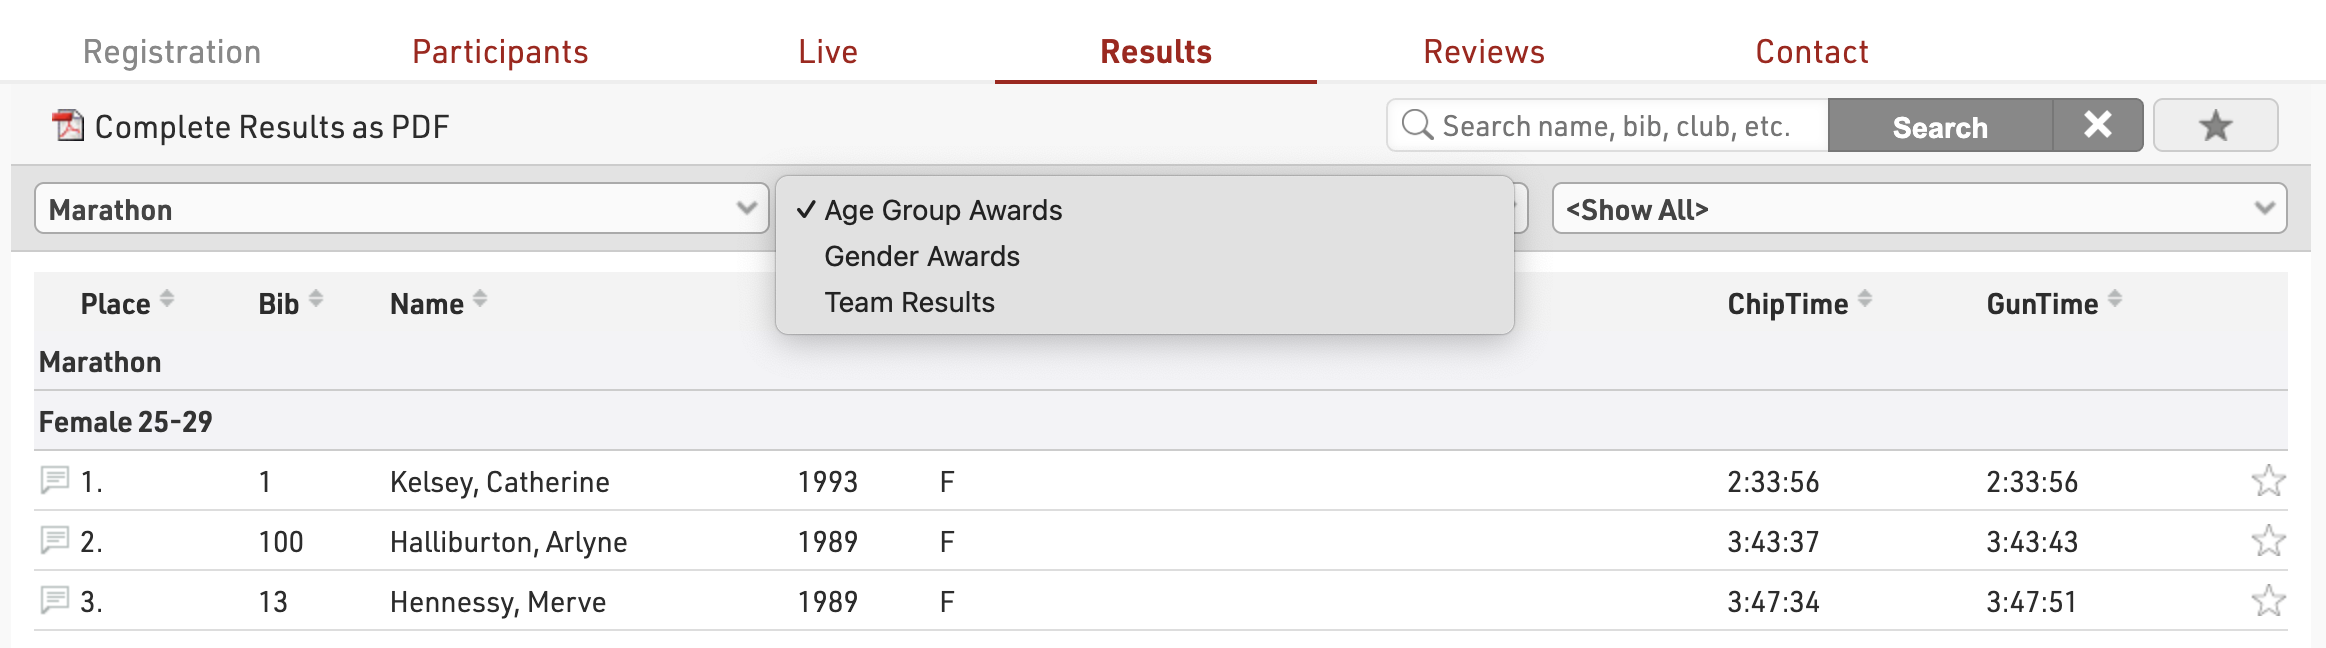Viewport: 2326px width, 648px height.
Task: Click into the search name, bib, club field
Action: (x=1615, y=126)
